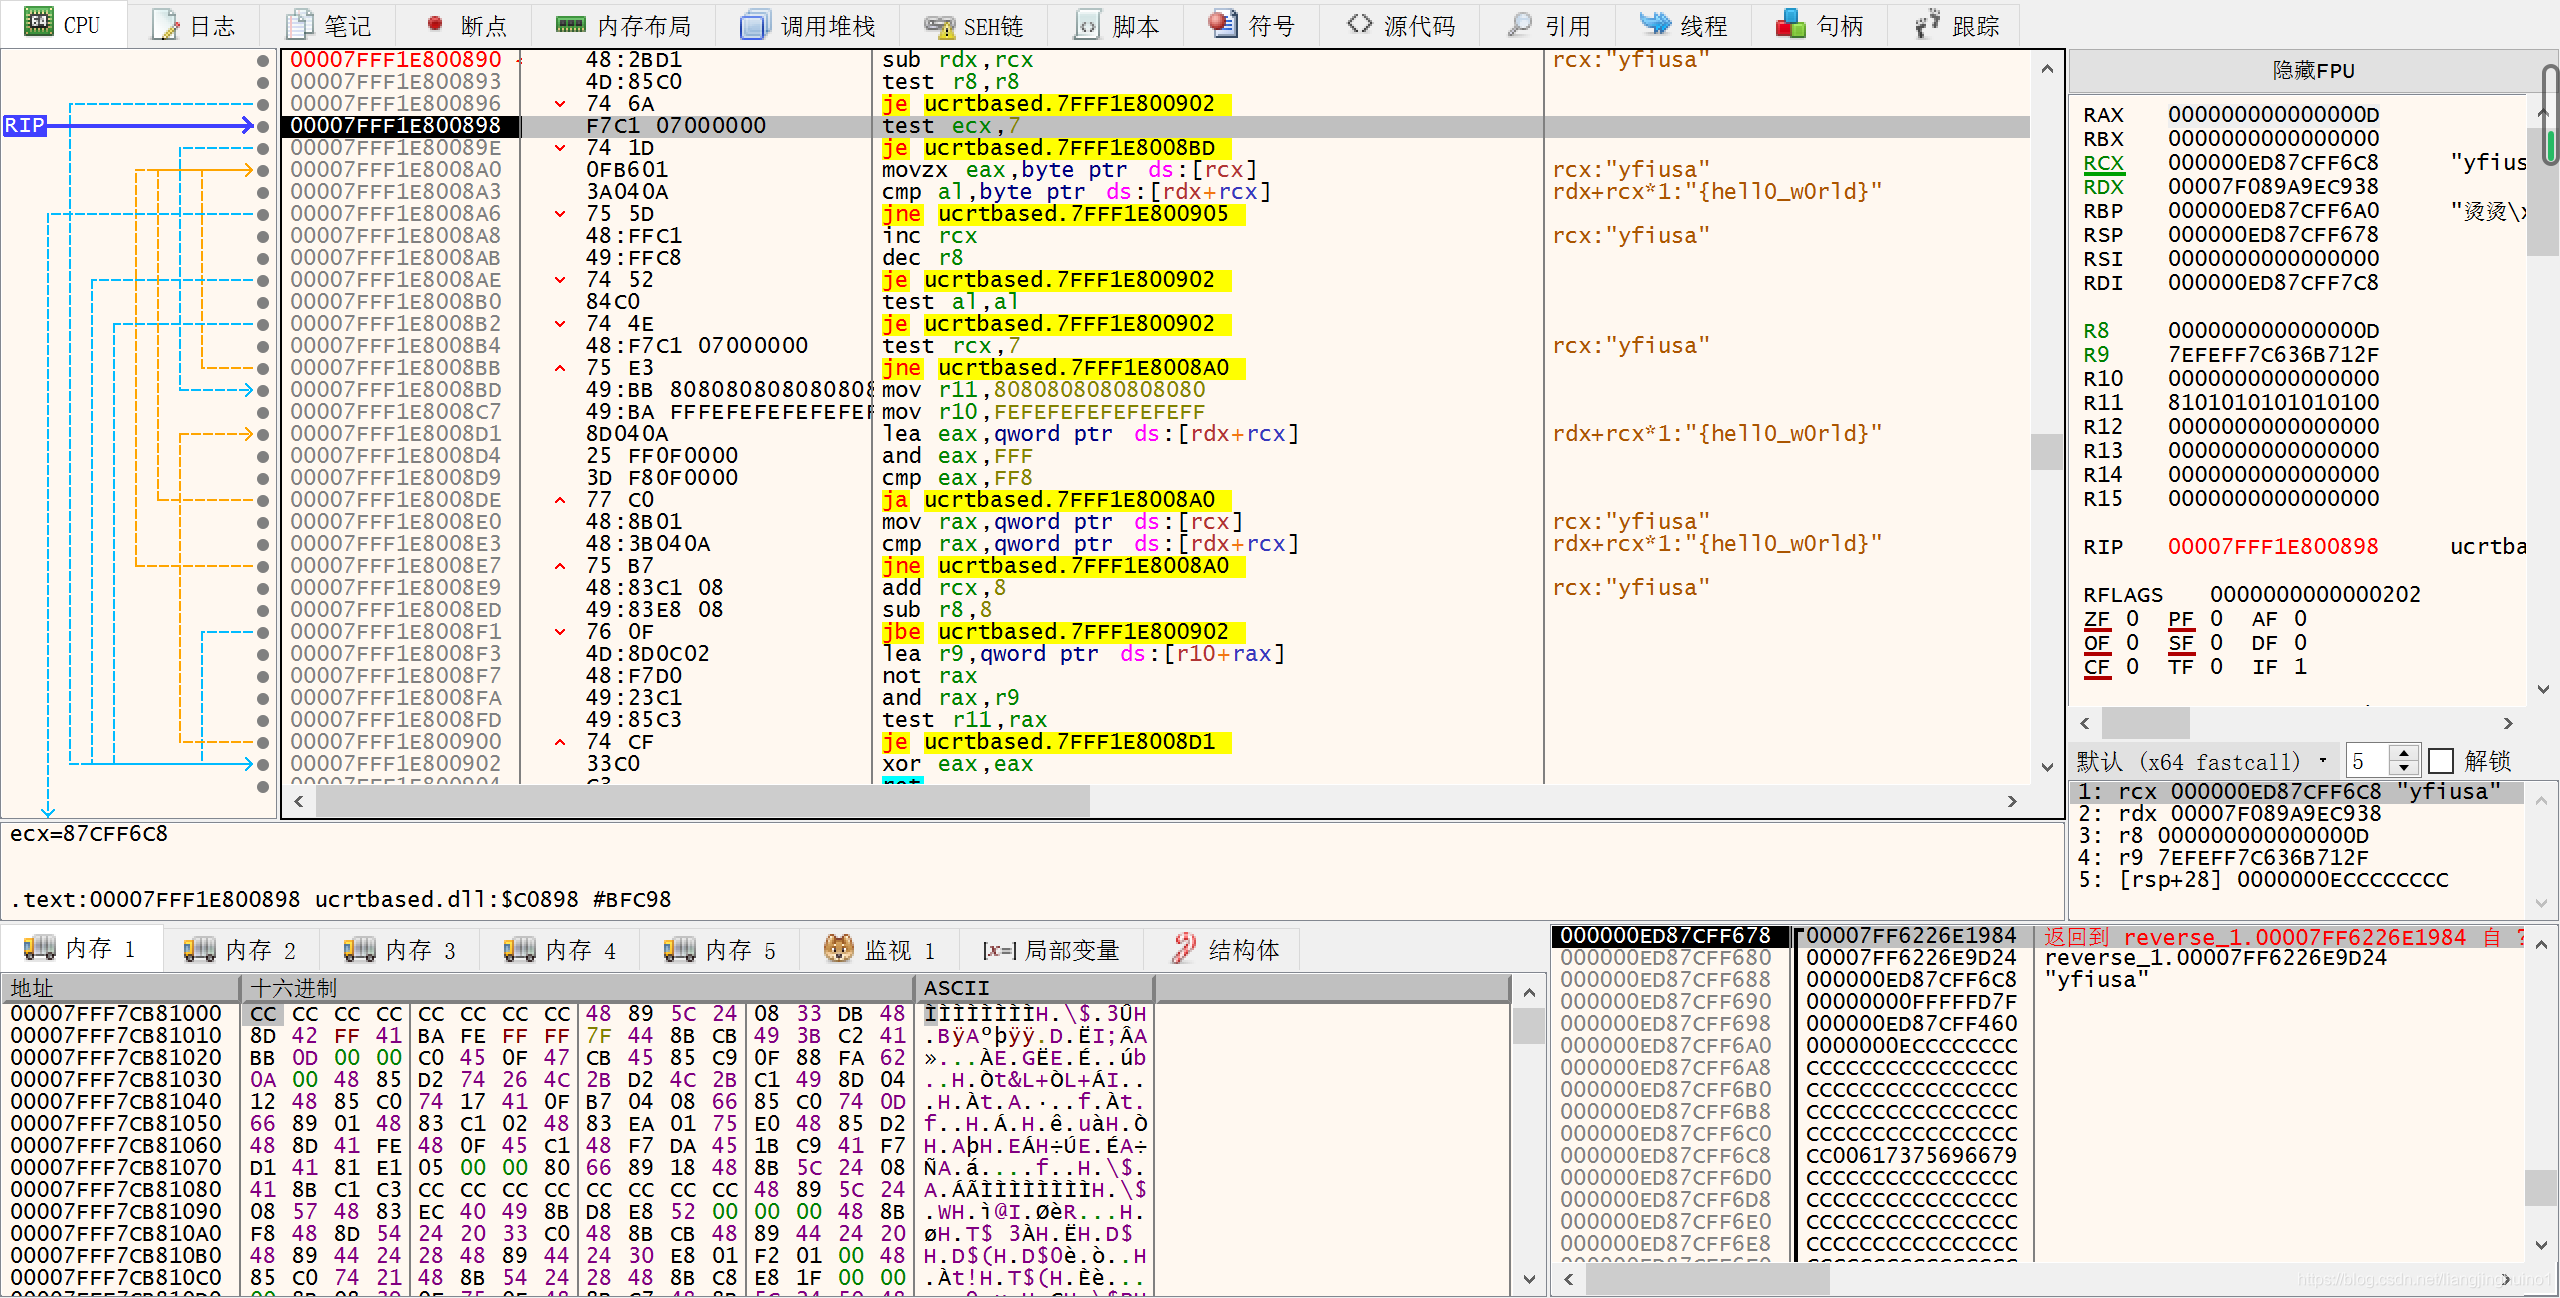Click the breakpoints tab red dot icon

(x=435, y=24)
